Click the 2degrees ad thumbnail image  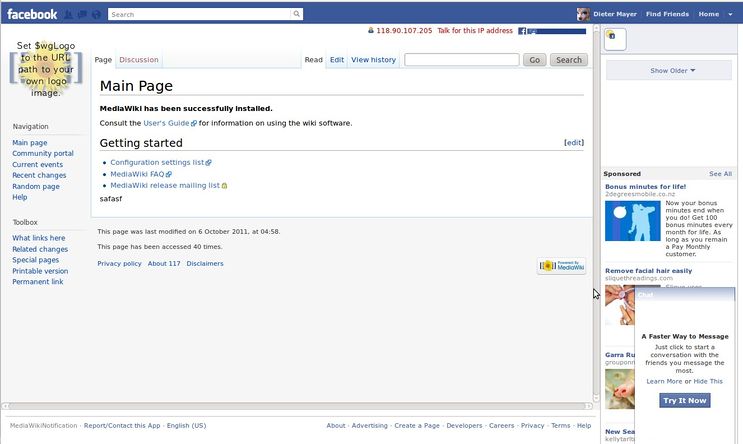click(633, 221)
